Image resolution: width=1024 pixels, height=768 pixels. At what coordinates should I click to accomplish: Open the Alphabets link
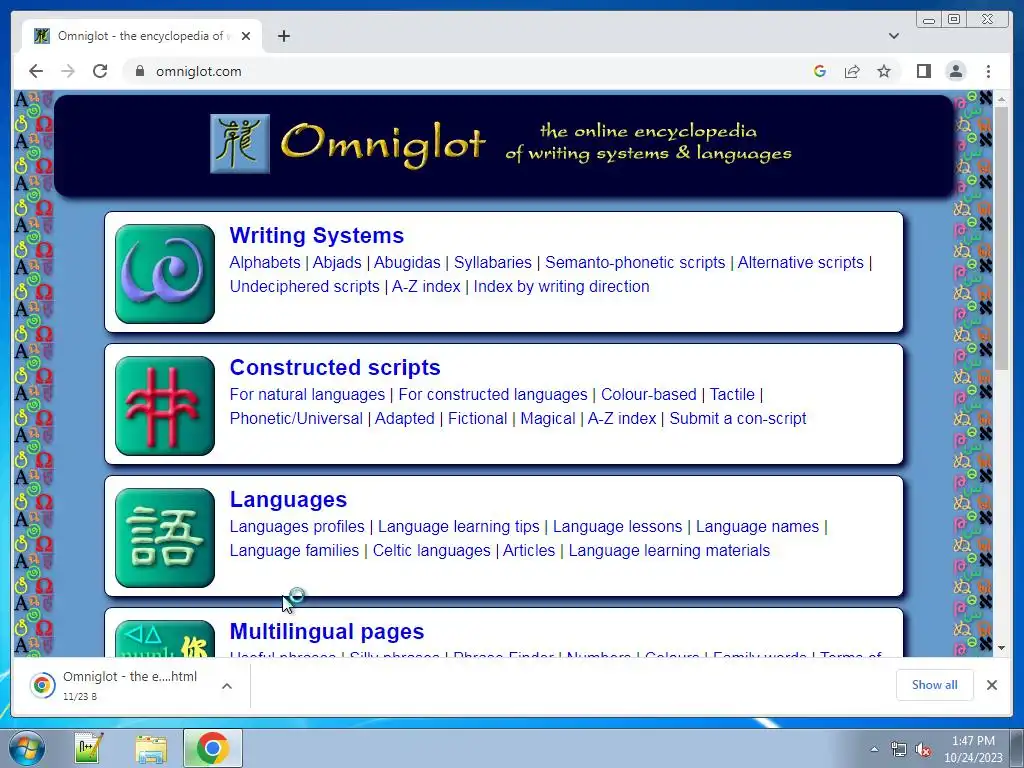click(x=264, y=263)
